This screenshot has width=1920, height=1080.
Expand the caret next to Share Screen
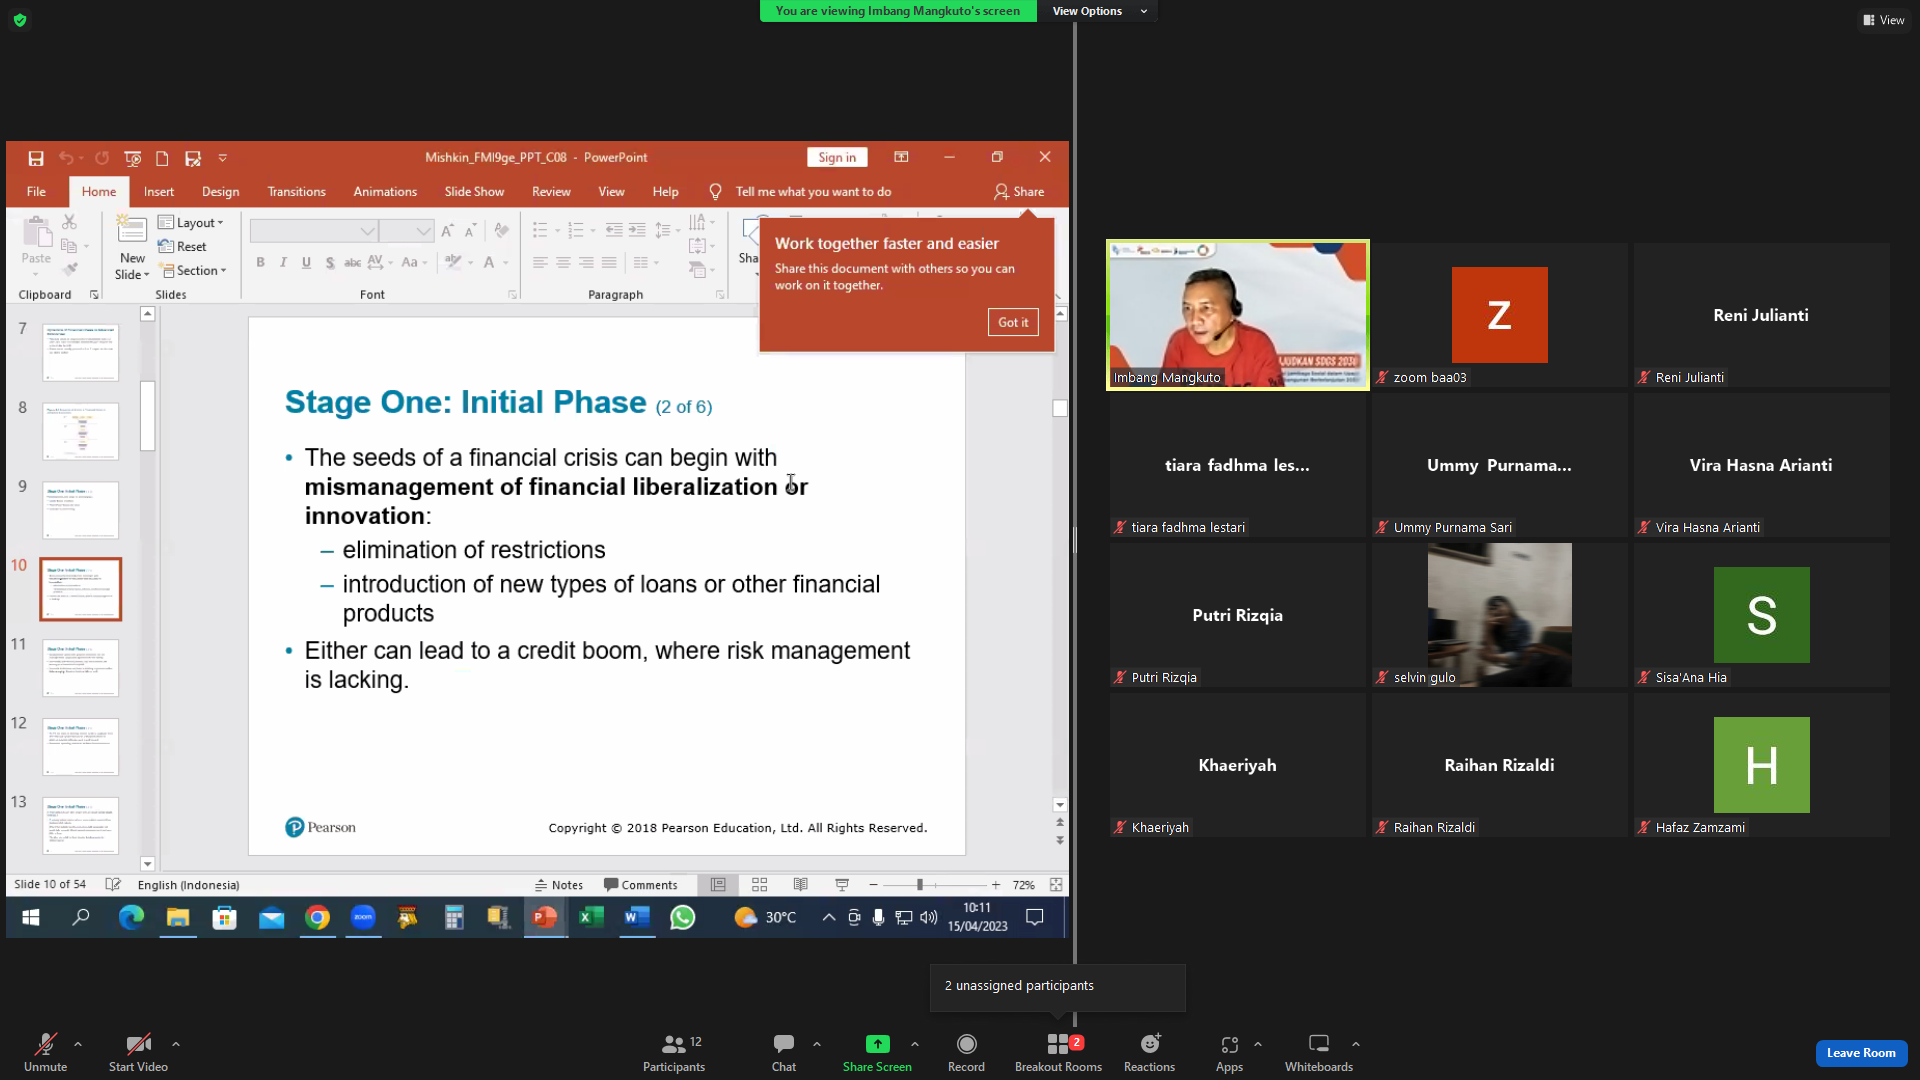coord(915,1044)
